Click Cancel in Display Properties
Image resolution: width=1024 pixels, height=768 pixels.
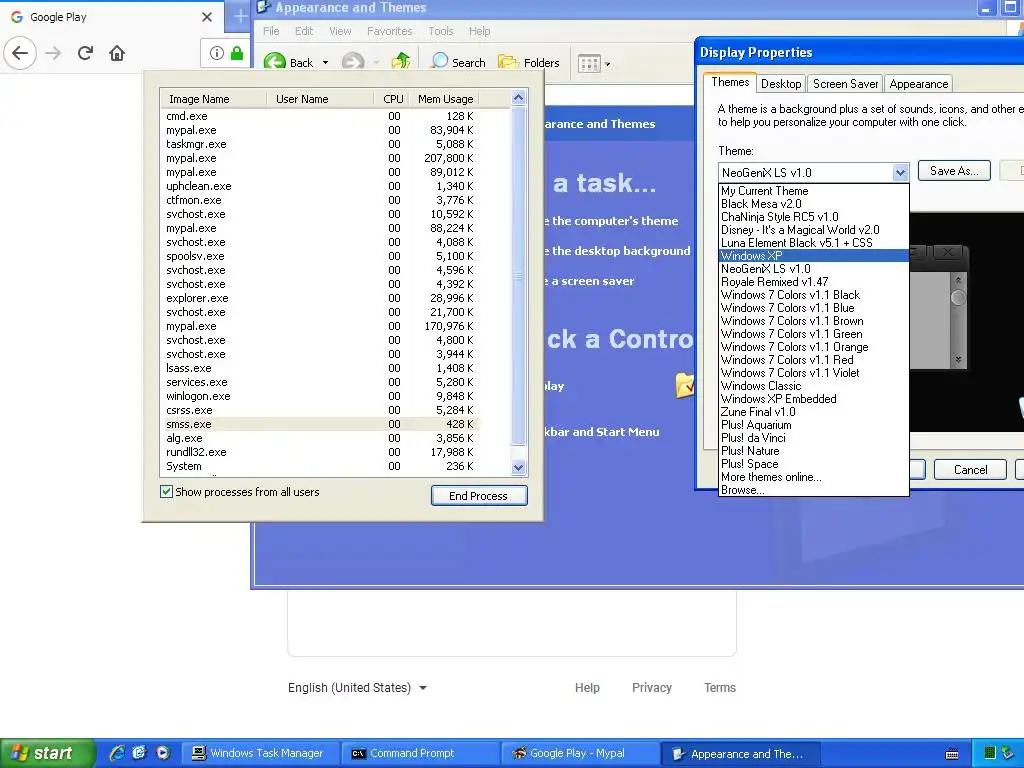click(x=970, y=470)
